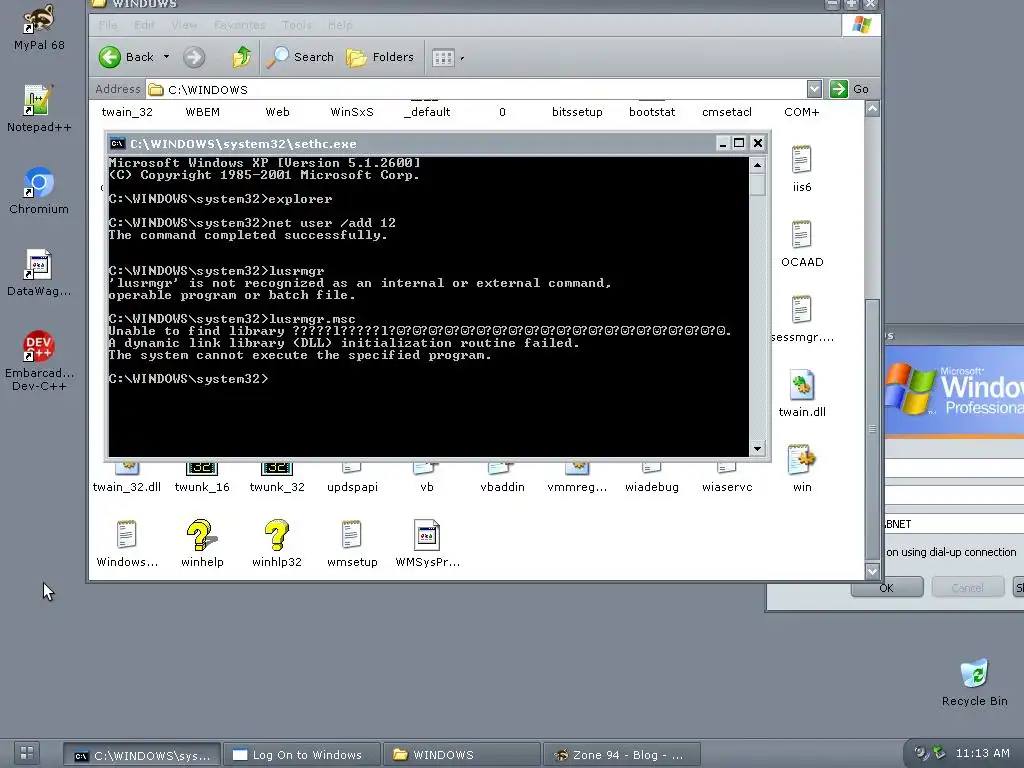Open the Chromium desktop icon

point(39,190)
